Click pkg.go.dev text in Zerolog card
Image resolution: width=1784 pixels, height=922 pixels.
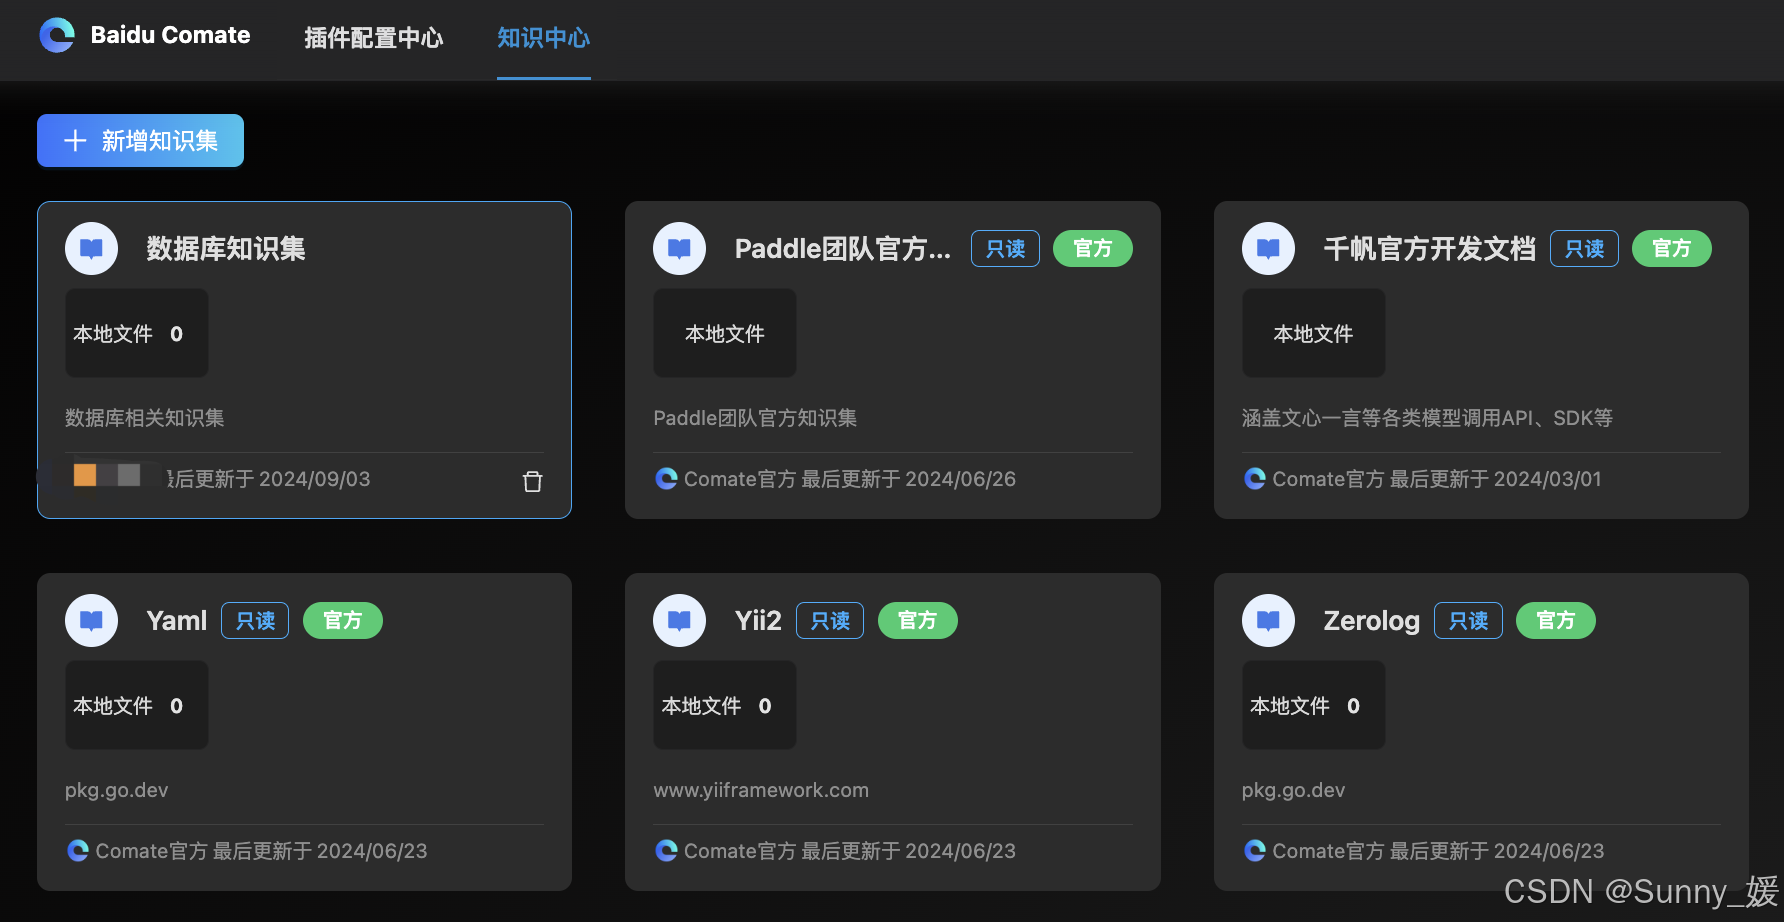click(x=1294, y=790)
